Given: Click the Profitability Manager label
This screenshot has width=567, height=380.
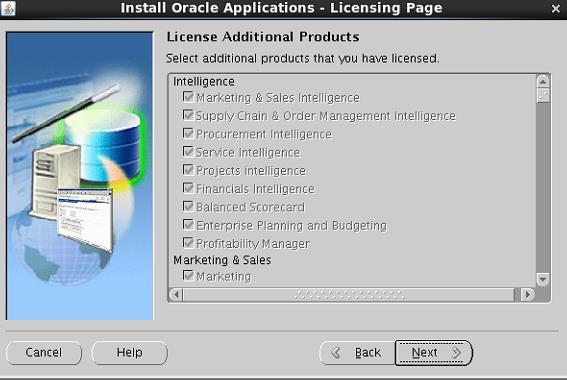Looking at the screenshot, I should tap(253, 244).
